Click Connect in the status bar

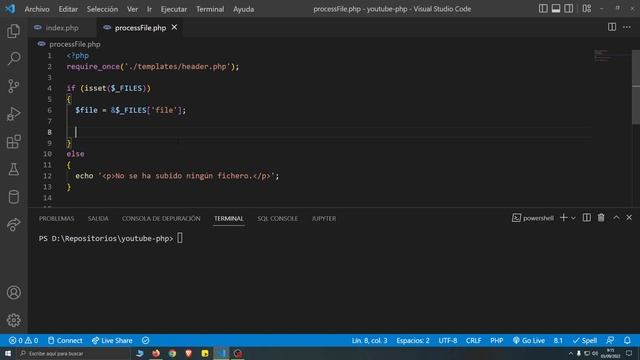click(x=65, y=340)
